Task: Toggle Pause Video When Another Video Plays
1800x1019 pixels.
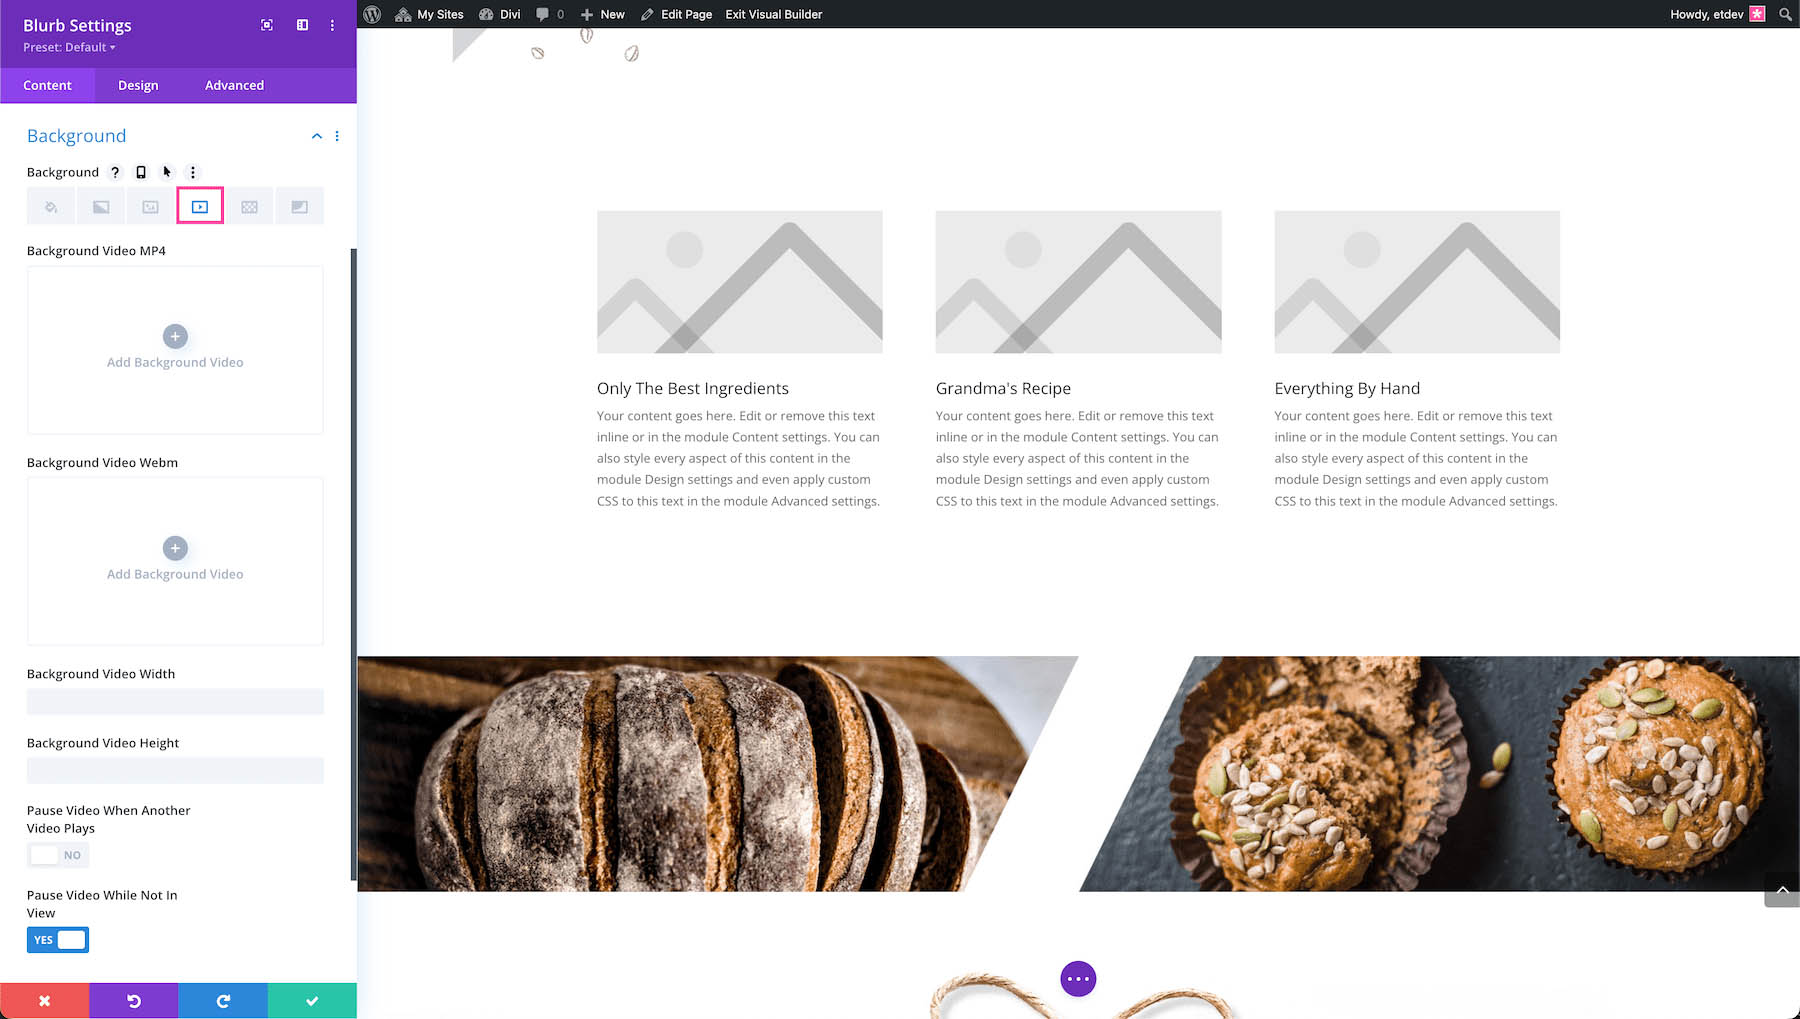Action: click(57, 855)
